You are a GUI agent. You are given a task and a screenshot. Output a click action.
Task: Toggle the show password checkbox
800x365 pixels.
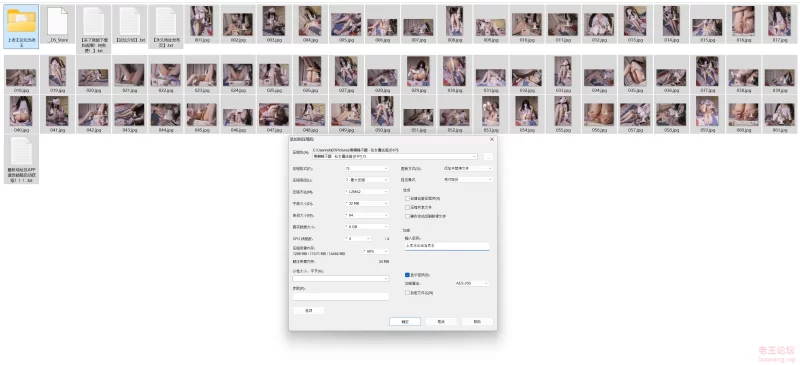(x=407, y=275)
